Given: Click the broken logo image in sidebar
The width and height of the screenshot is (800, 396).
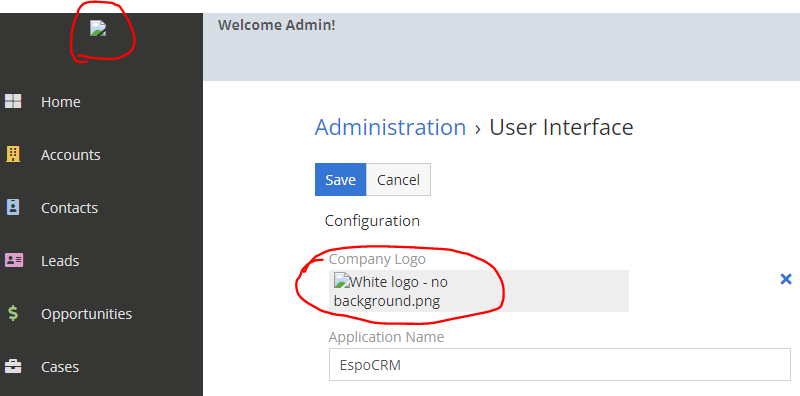Looking at the screenshot, I should pos(98,28).
